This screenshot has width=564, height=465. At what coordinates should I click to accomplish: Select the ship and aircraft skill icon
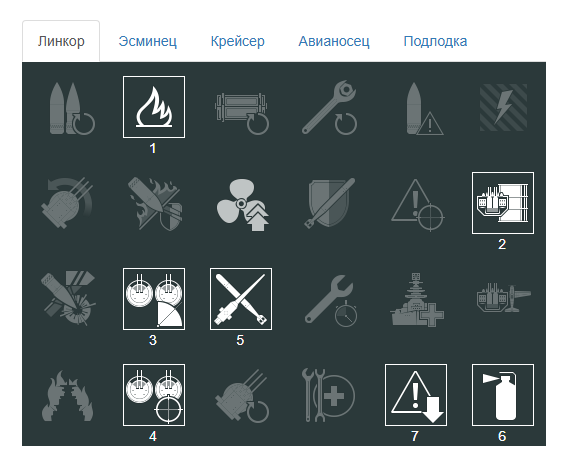point(504,298)
